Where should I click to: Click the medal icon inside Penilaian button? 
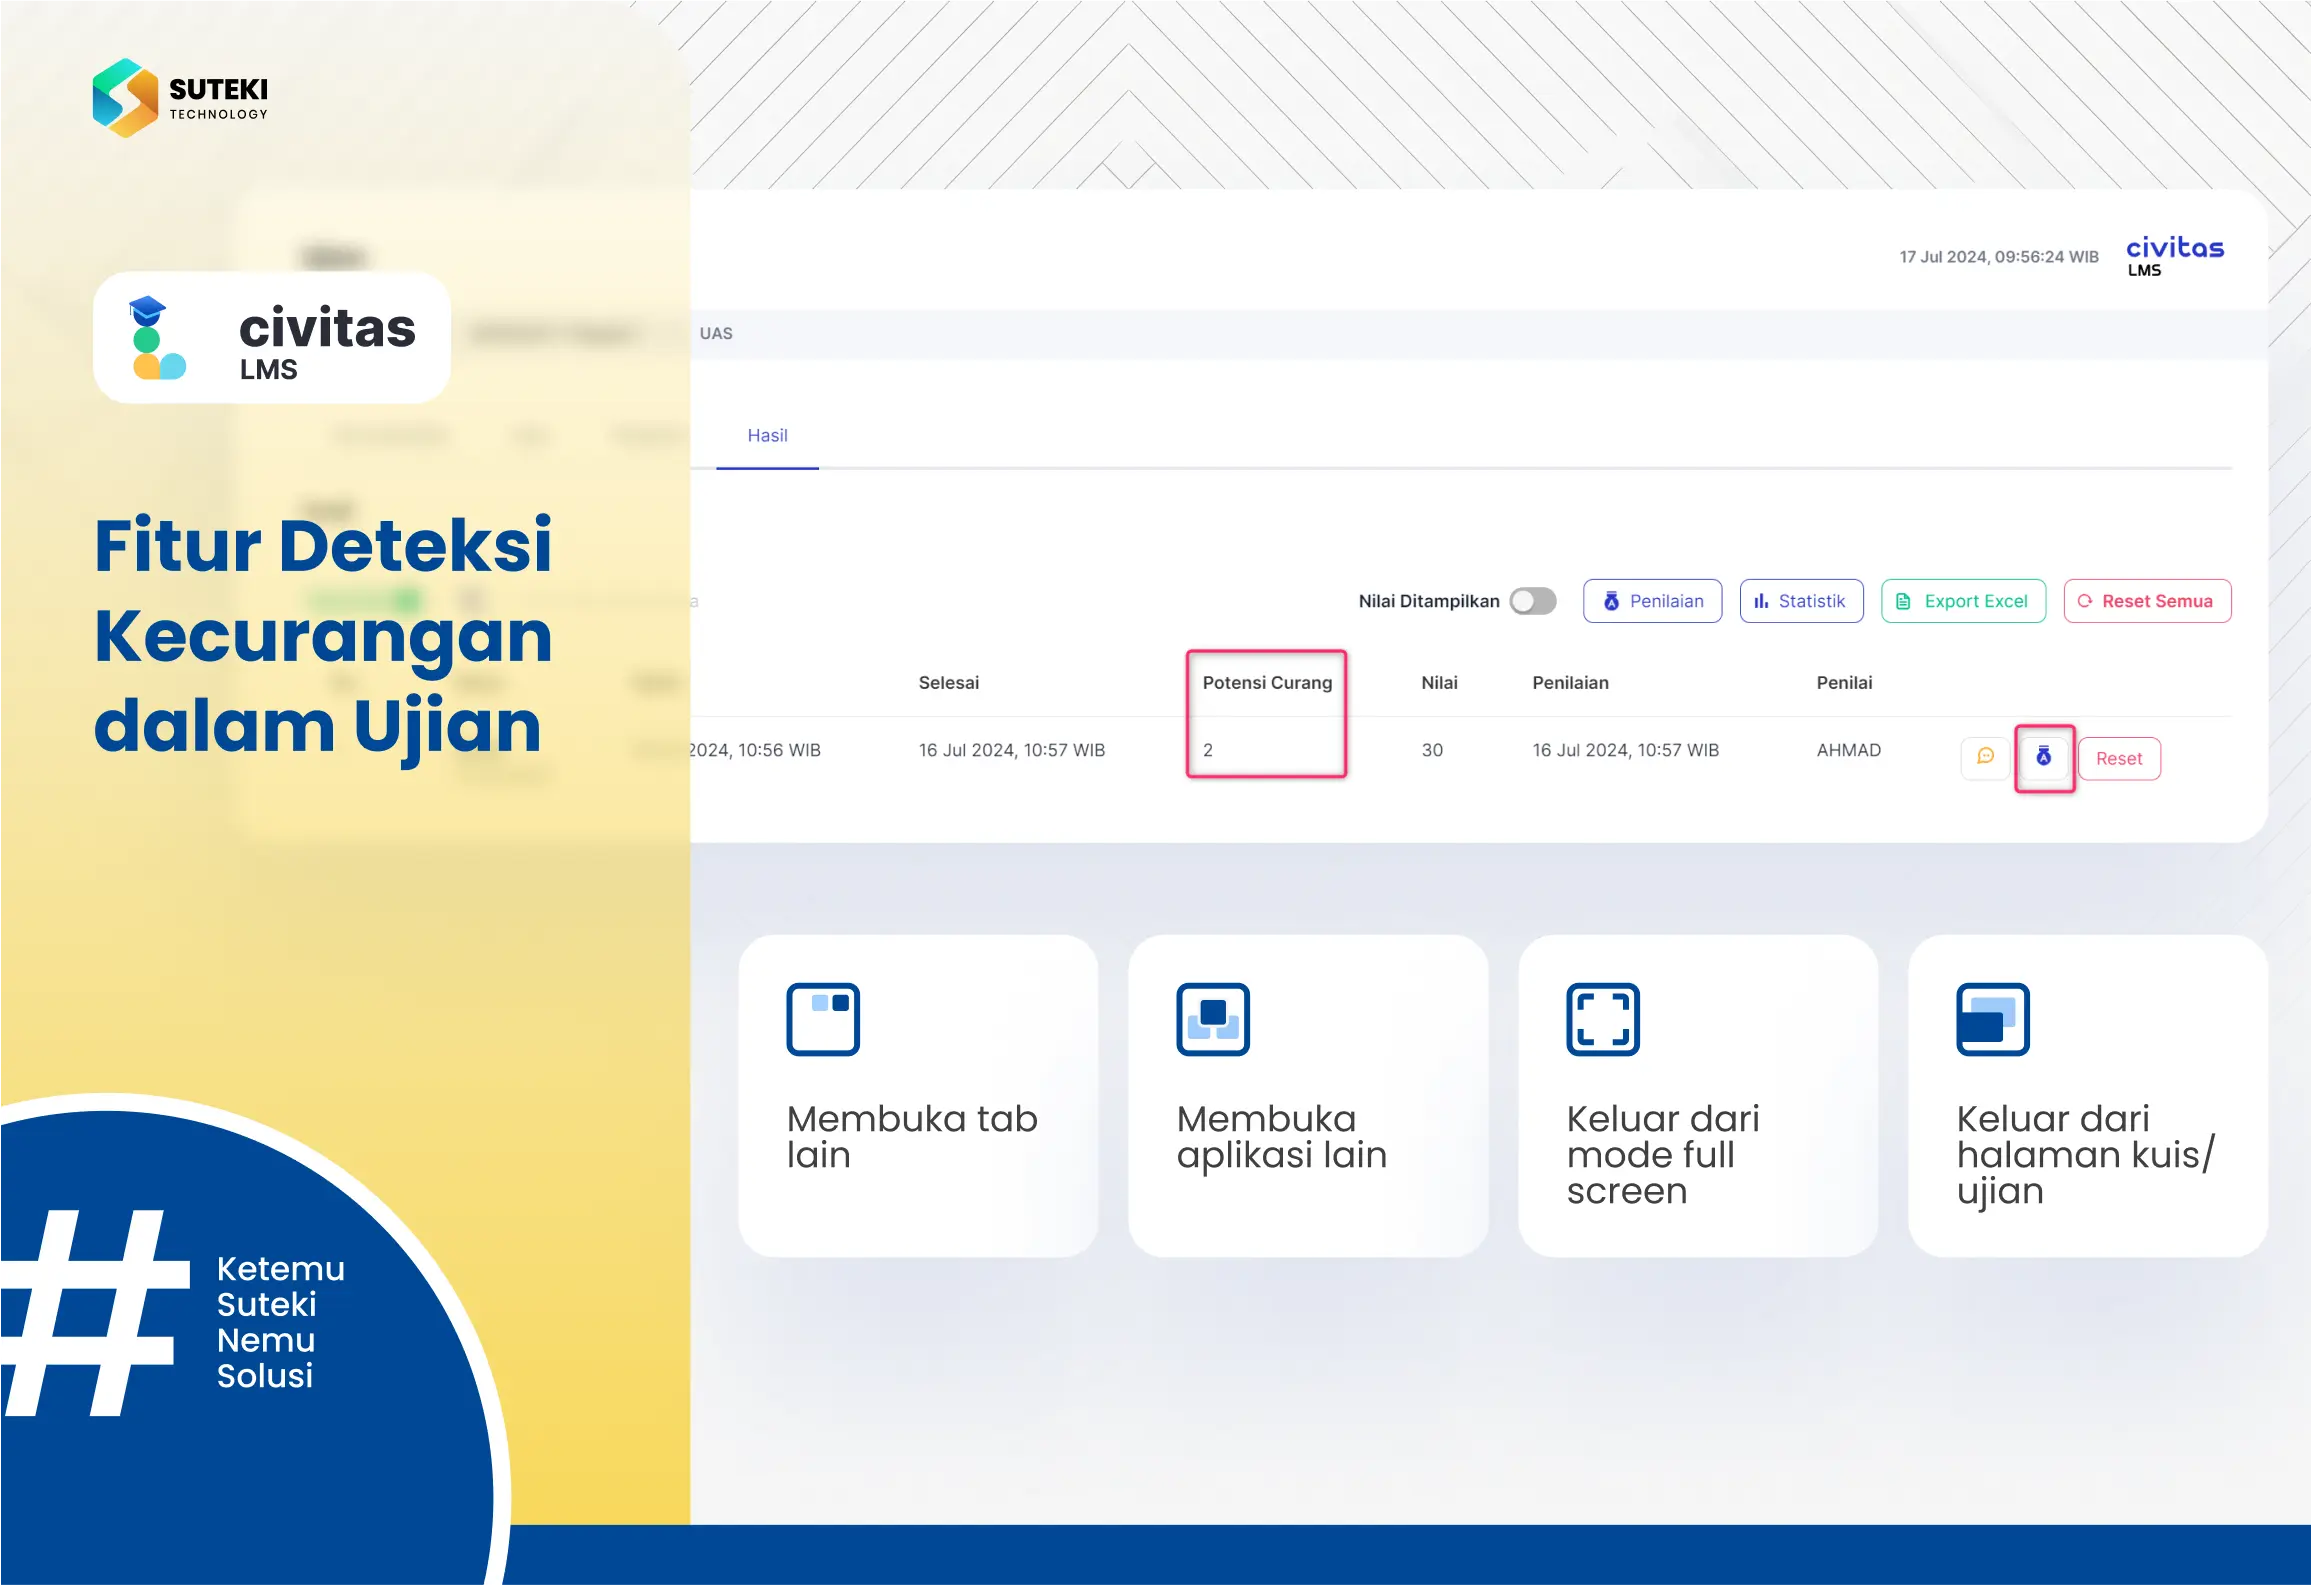(1611, 601)
